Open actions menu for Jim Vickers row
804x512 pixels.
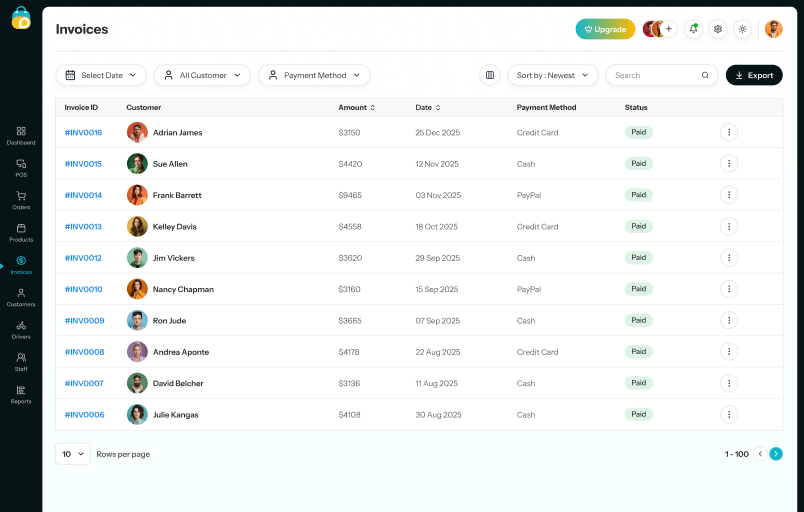coord(729,258)
